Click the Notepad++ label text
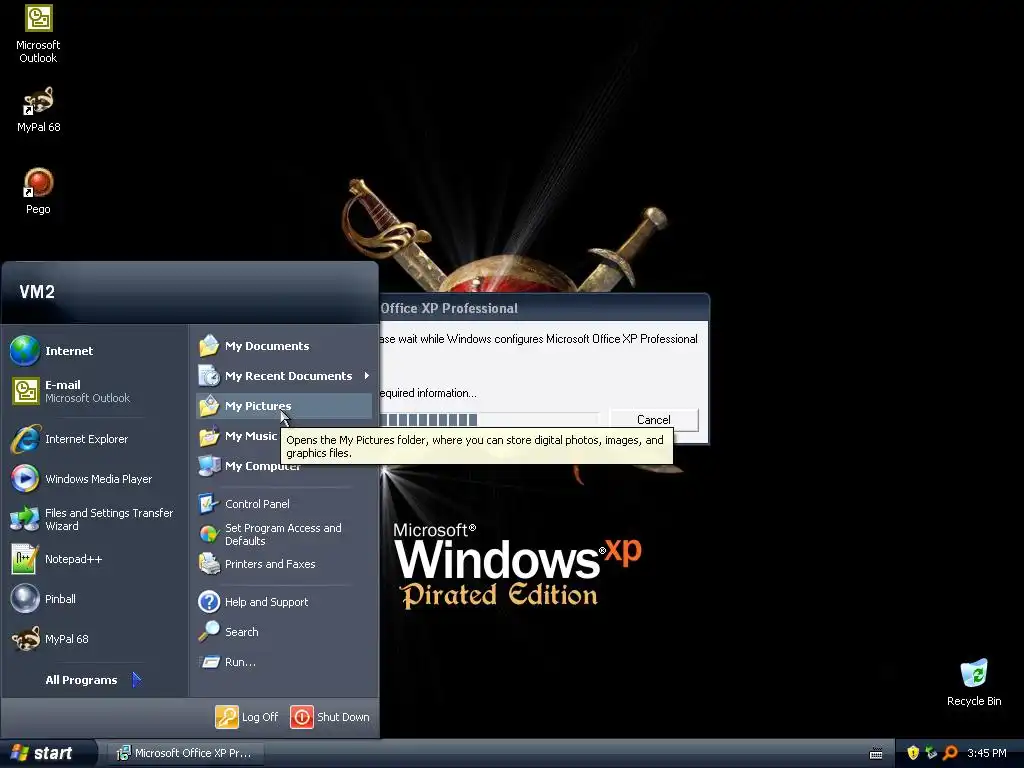The width and height of the screenshot is (1024, 768). coord(73,559)
